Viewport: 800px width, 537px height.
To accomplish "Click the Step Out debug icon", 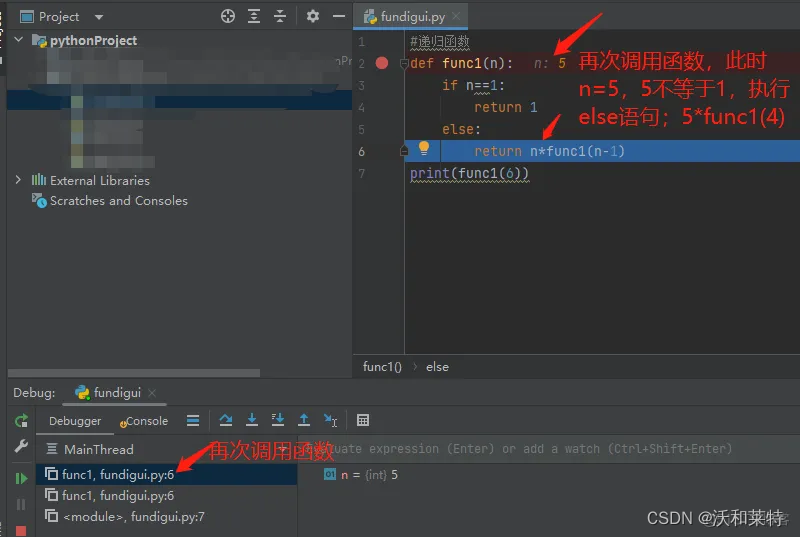I will tap(304, 420).
